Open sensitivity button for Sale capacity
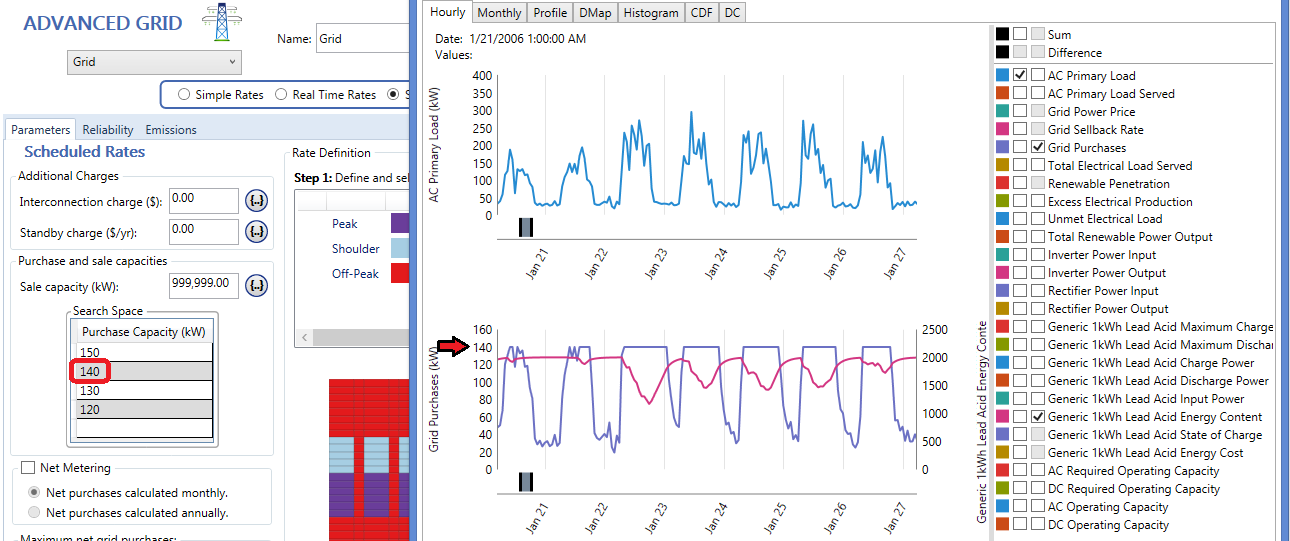 coord(257,286)
